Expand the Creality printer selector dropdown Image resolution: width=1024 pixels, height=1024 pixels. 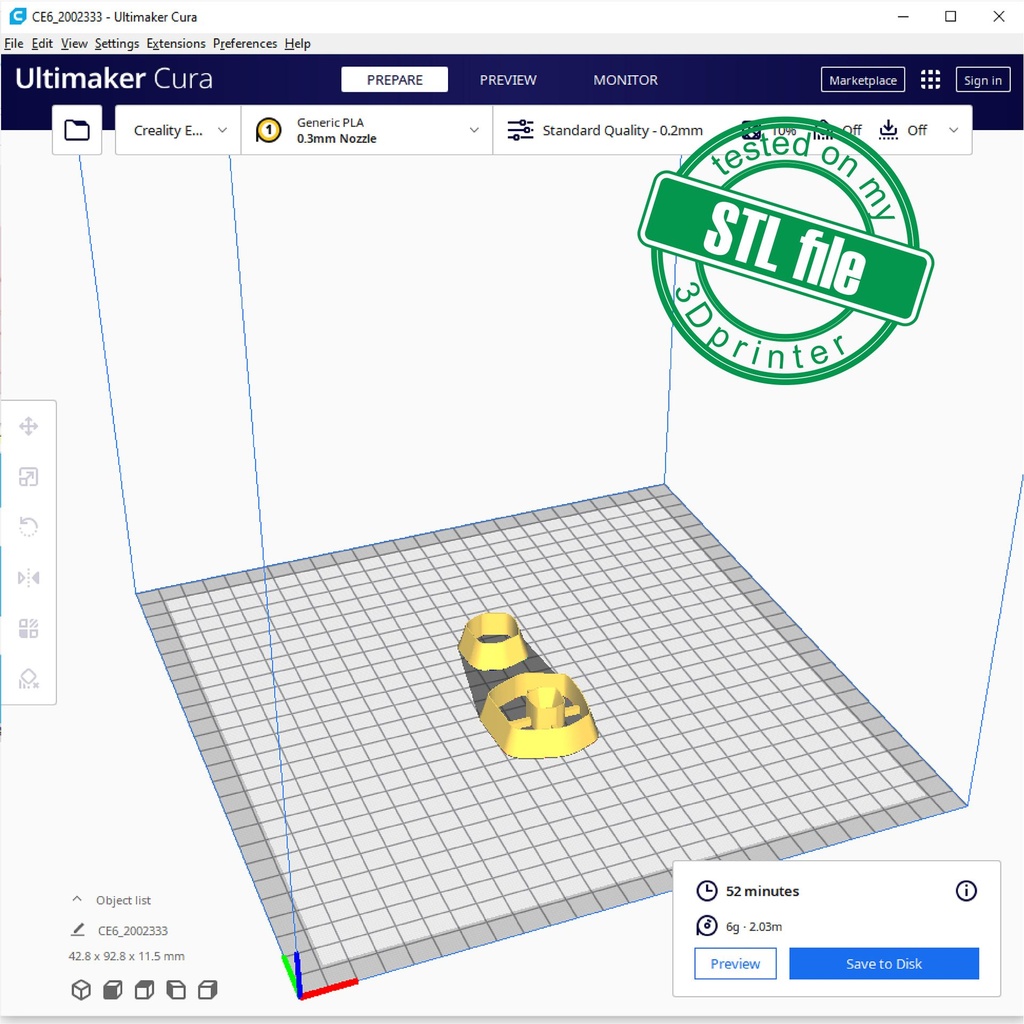[179, 130]
